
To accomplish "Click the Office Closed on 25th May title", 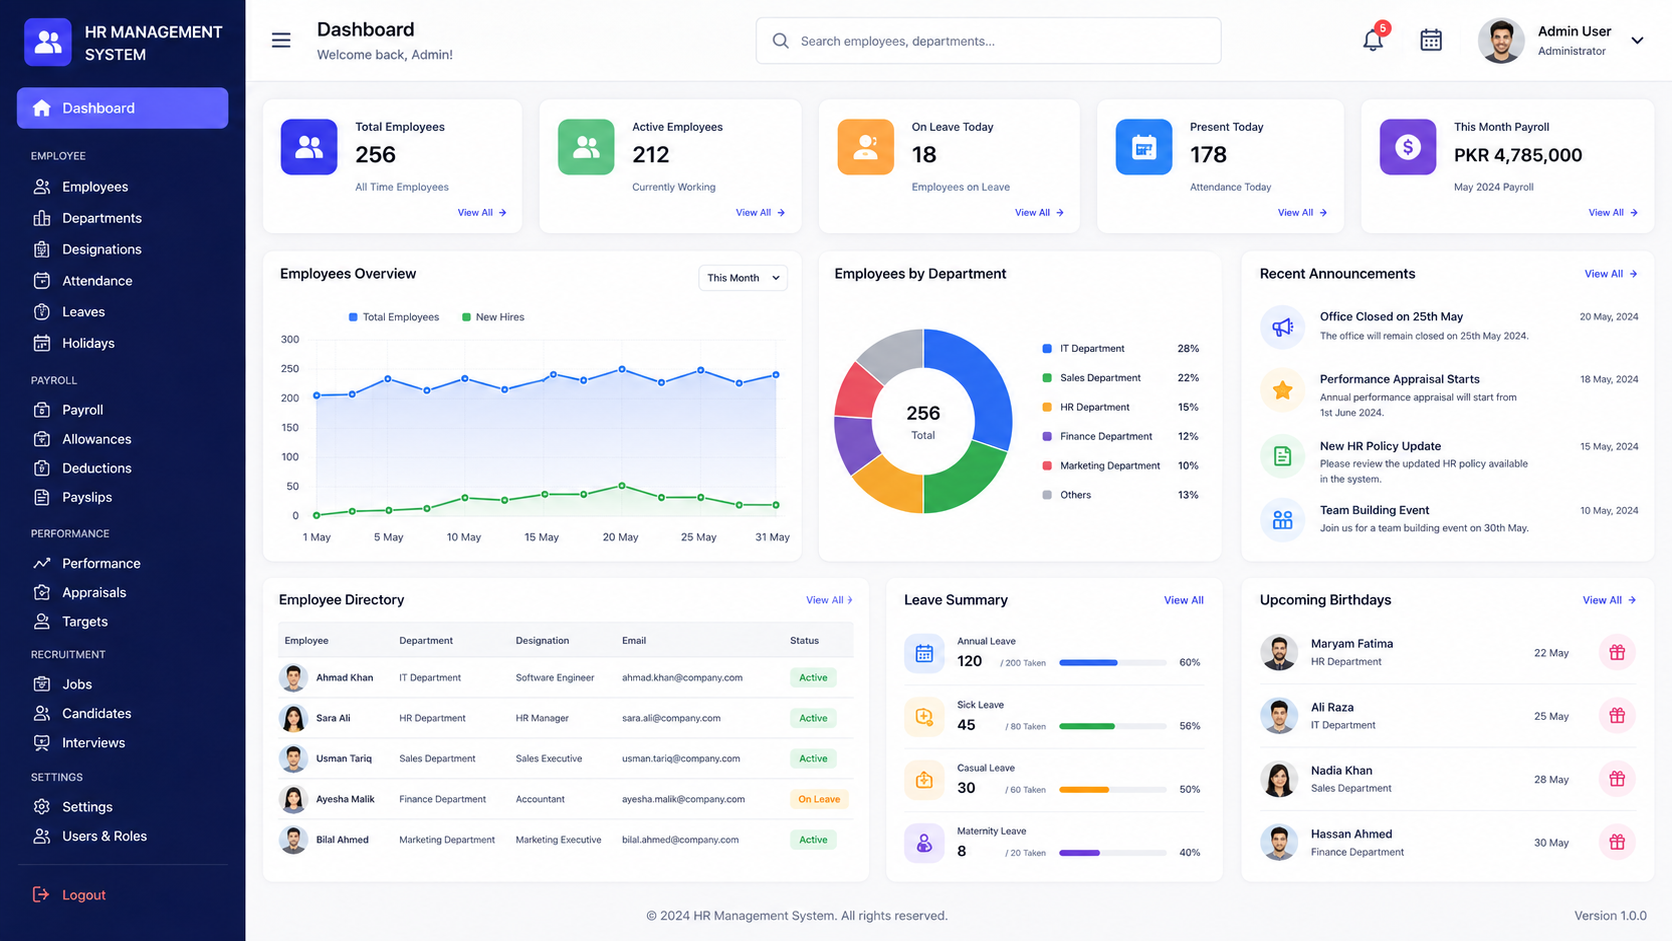I will [x=1391, y=316].
